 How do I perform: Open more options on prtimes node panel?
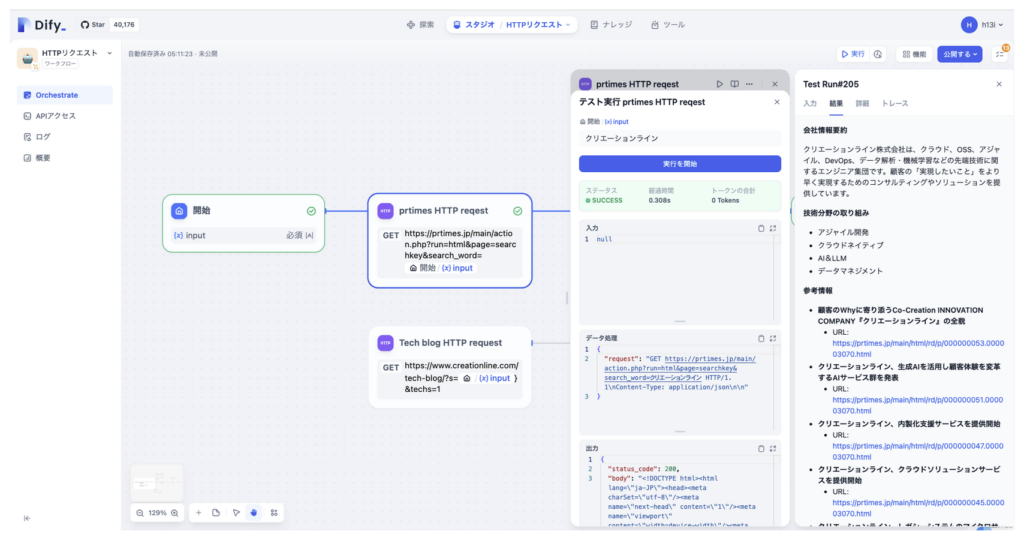coord(749,84)
